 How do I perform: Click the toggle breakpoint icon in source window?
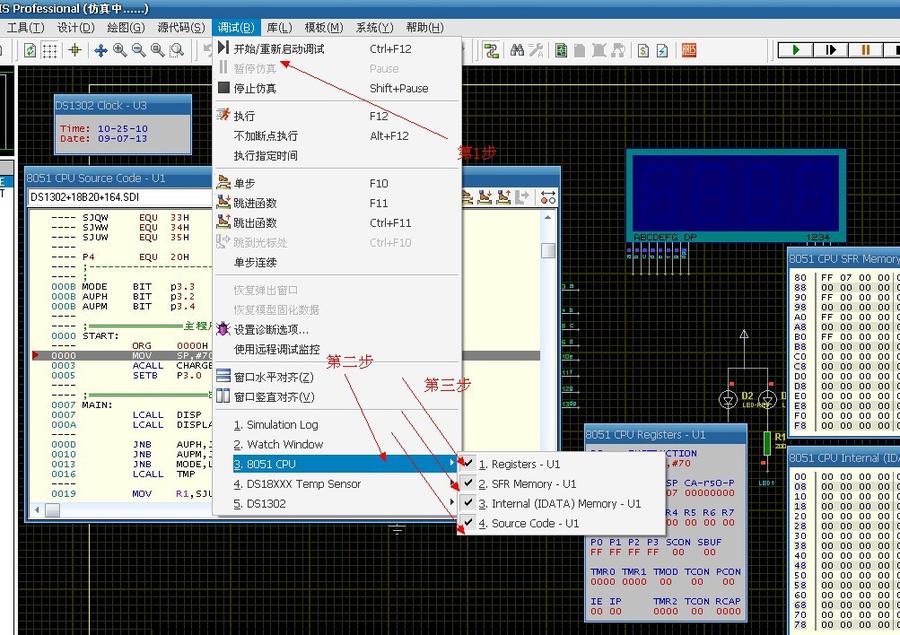(x=548, y=197)
